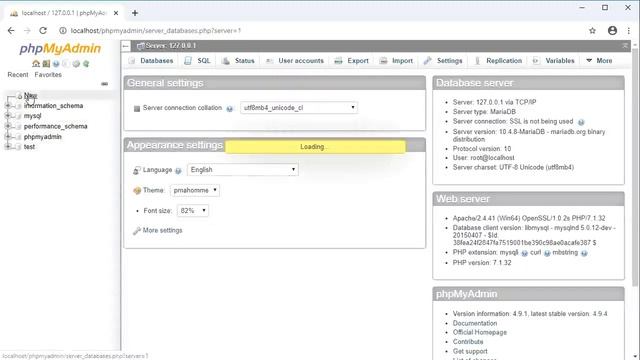Open the Contribute link
640x360 pixels.
468,342
